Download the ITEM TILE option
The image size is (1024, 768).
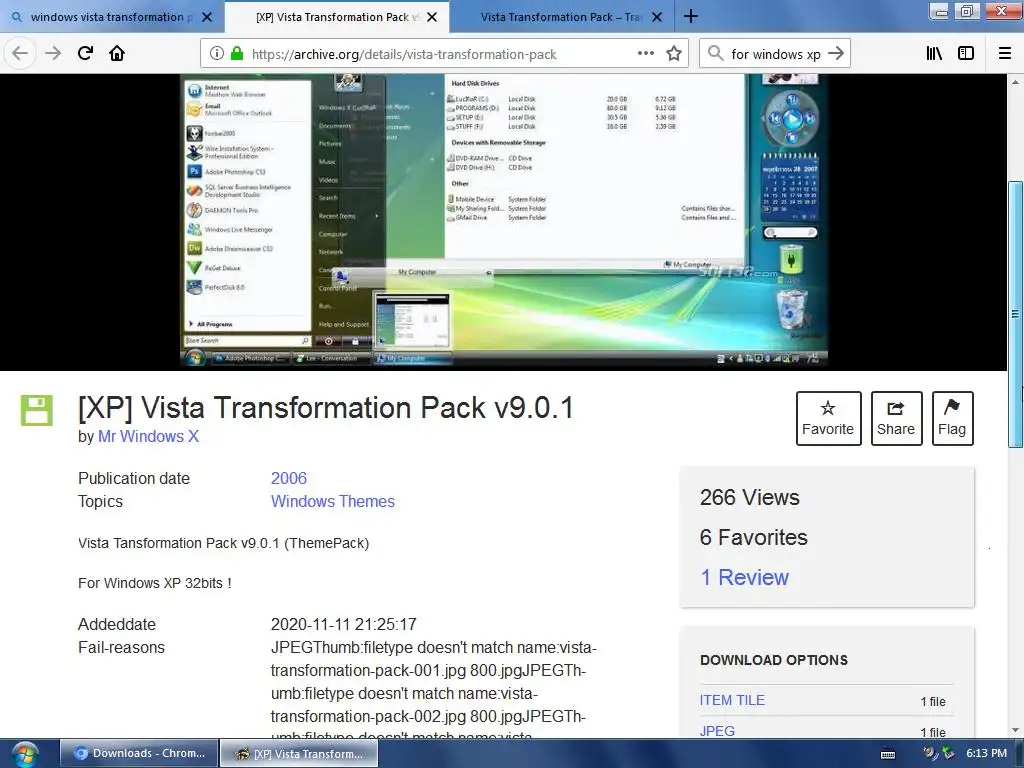[x=732, y=700]
